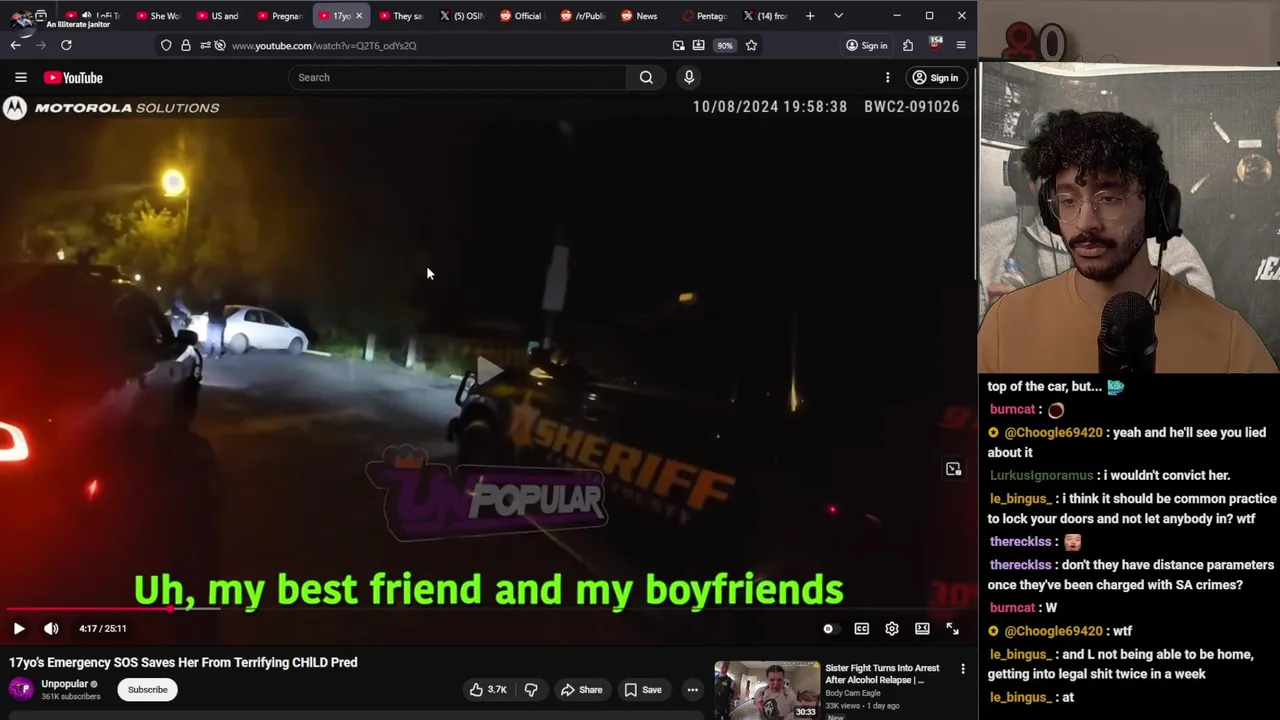This screenshot has width=1280, height=720.
Task: Open Firefox account Sign in button
Action: coord(867,45)
